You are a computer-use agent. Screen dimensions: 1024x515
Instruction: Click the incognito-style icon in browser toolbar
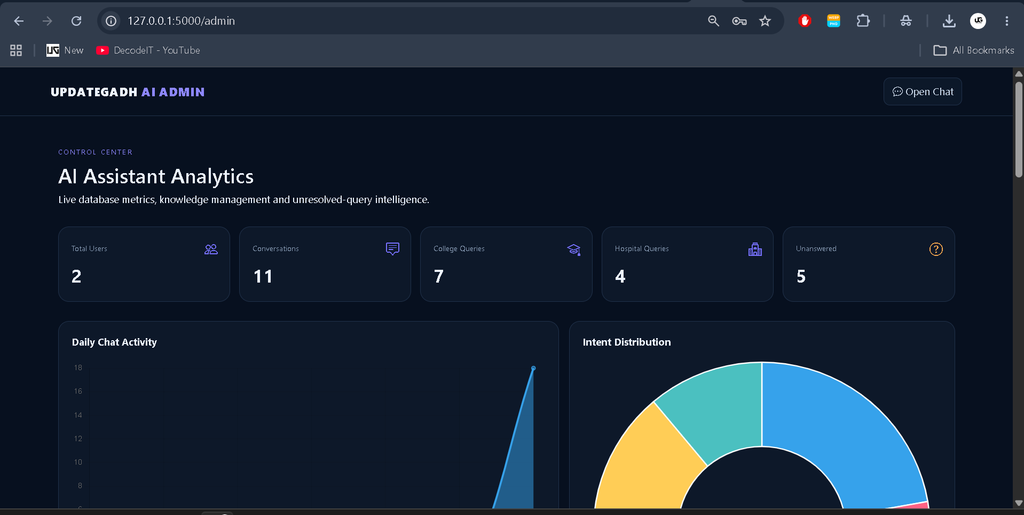point(905,21)
